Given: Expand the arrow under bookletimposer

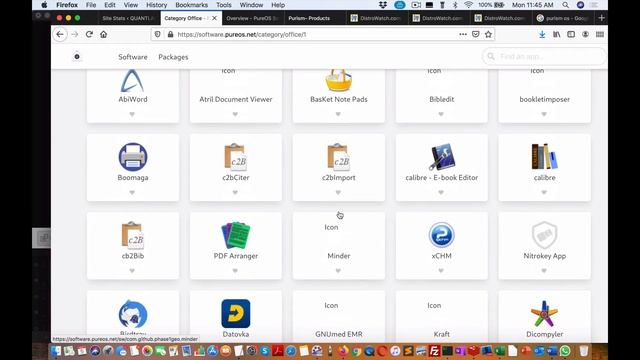Looking at the screenshot, I should point(544,114).
